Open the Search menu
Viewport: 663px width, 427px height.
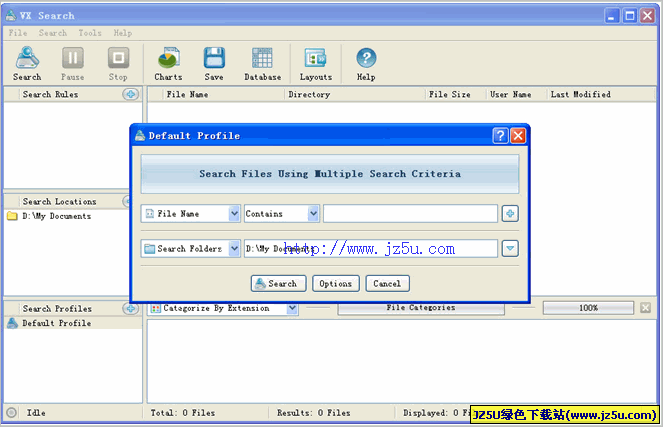[53, 33]
